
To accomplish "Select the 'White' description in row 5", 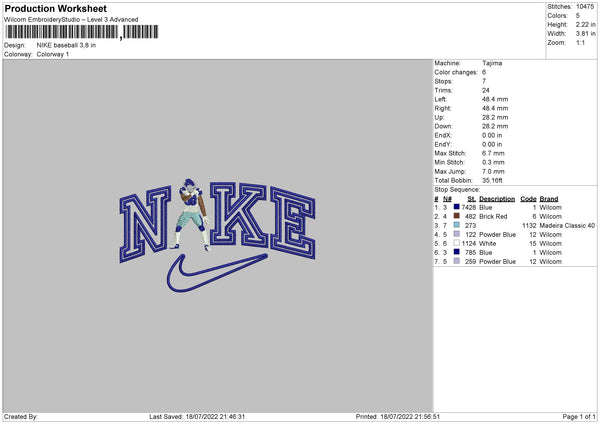I will tap(488, 244).
